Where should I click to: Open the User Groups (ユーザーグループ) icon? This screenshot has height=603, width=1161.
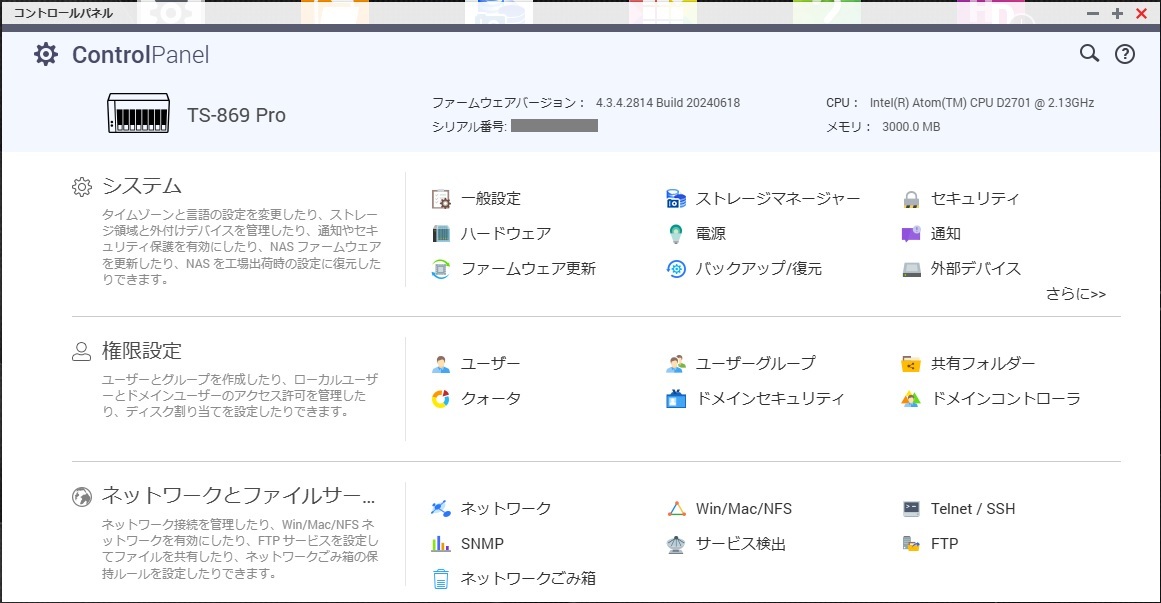coord(676,364)
